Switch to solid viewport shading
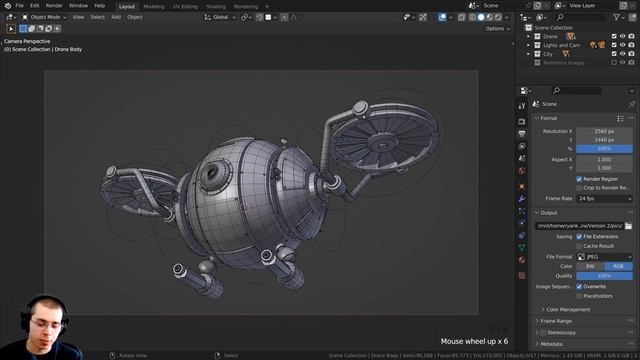The width and height of the screenshot is (640, 360). click(481, 17)
